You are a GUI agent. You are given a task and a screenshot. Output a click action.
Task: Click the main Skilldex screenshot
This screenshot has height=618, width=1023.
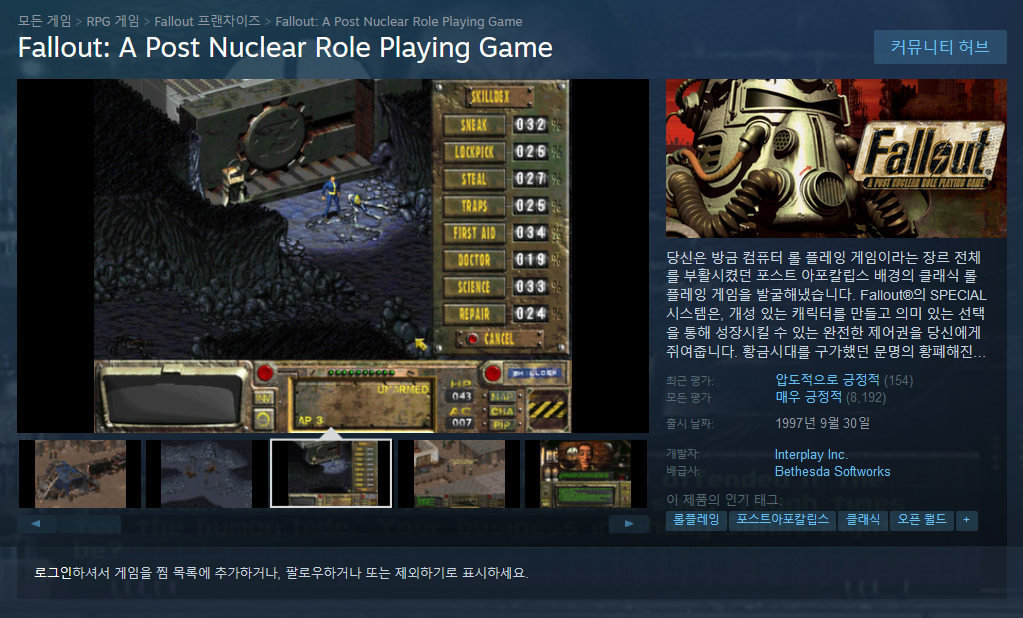333,256
